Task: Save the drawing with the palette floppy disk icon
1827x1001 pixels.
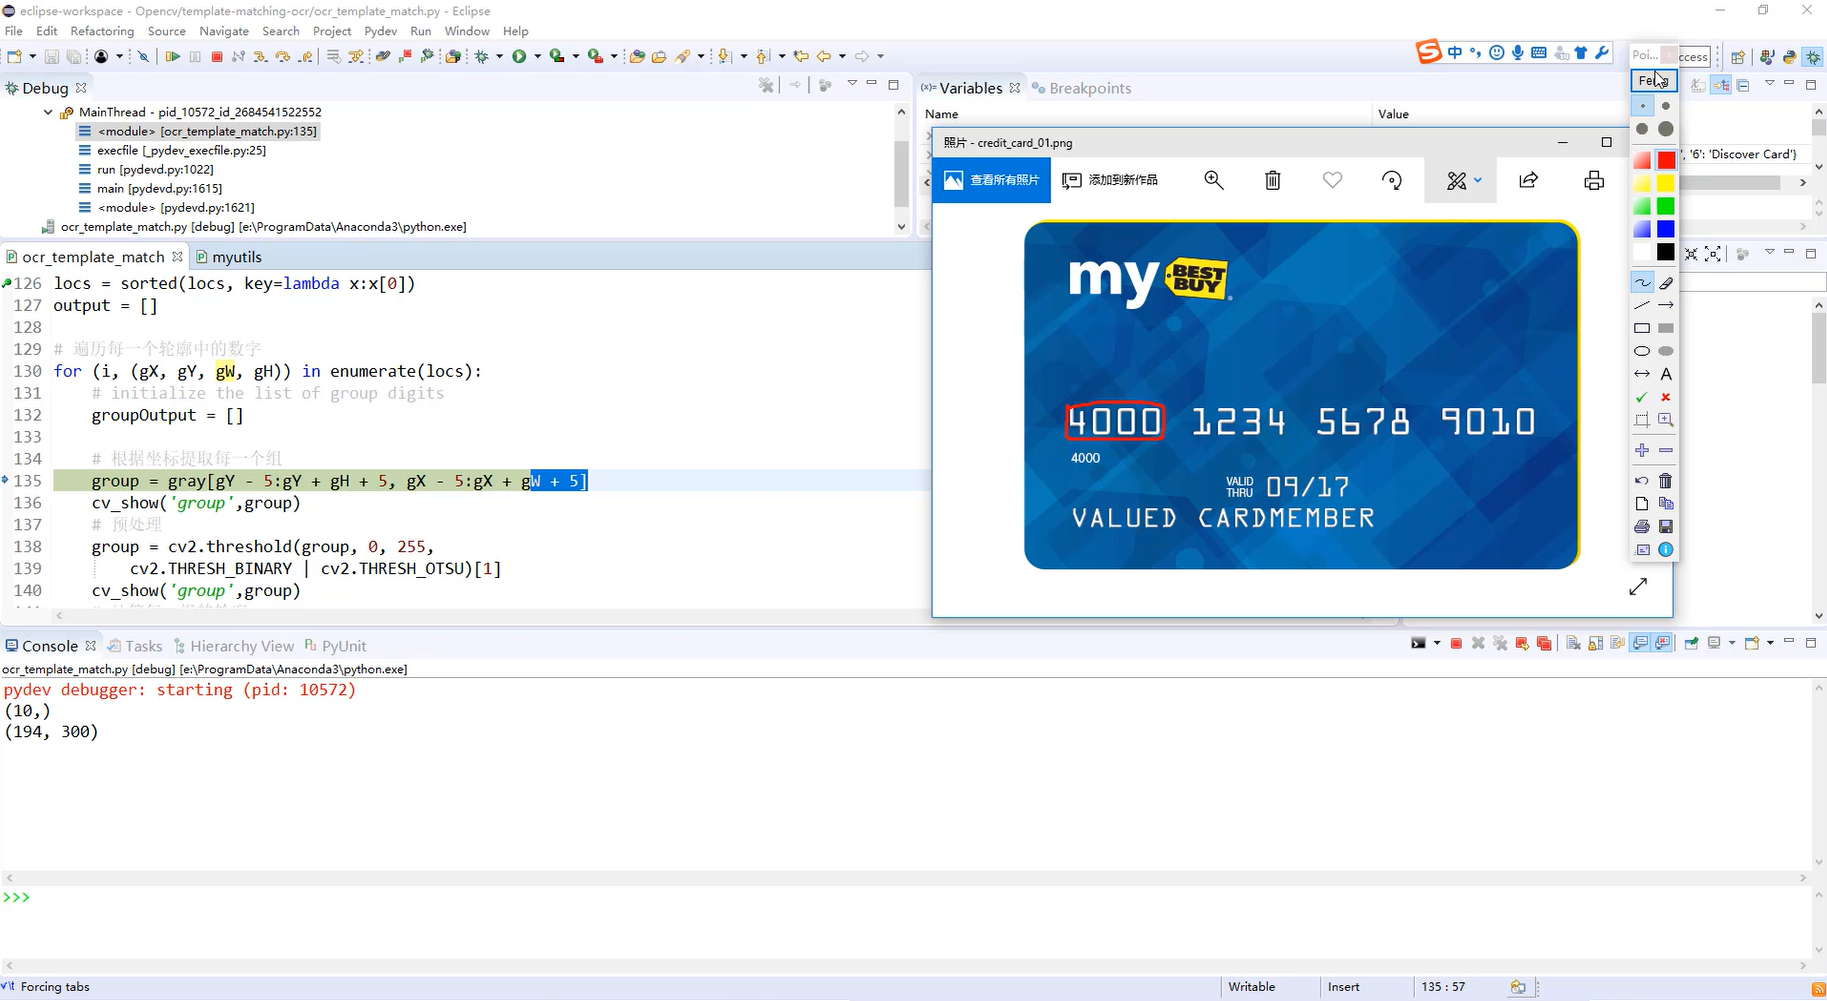Action: 1666,526
